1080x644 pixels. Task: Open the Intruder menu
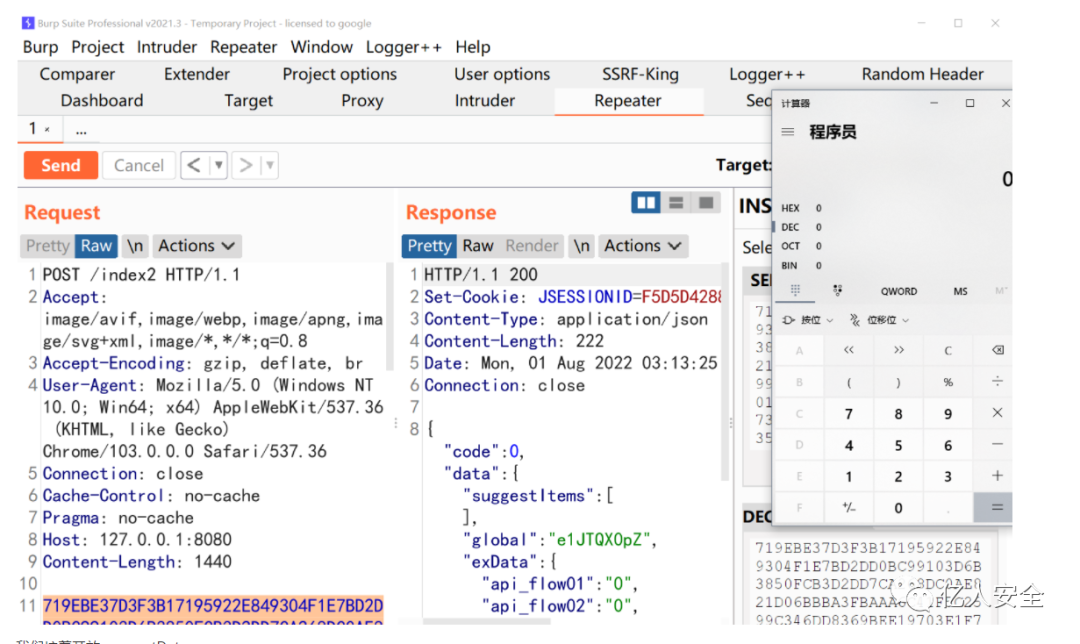pos(167,47)
